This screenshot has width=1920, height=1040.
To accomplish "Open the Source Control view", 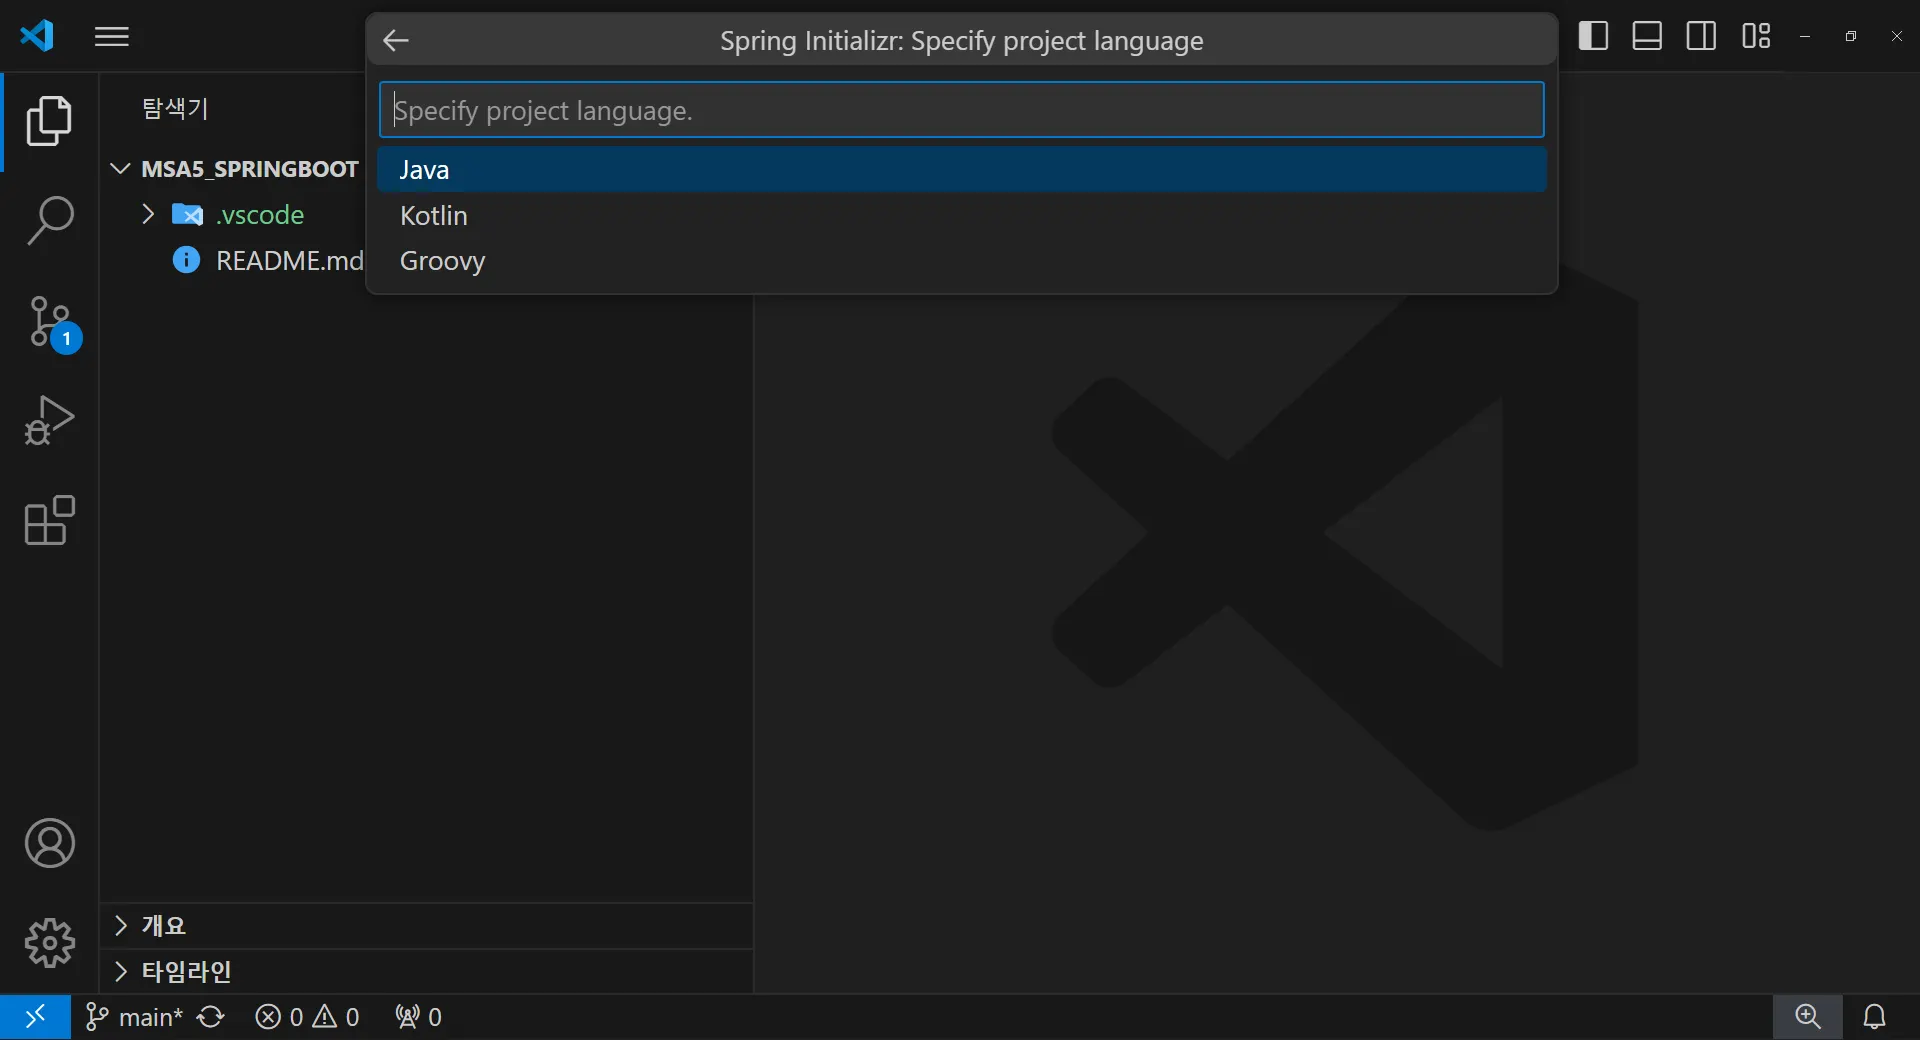I will point(49,322).
